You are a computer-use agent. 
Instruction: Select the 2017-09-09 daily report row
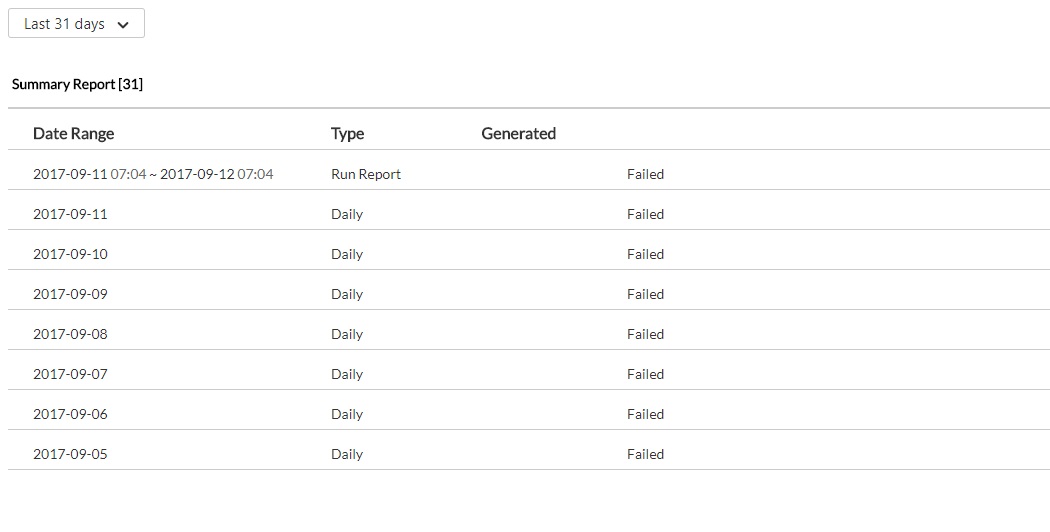click(70, 294)
